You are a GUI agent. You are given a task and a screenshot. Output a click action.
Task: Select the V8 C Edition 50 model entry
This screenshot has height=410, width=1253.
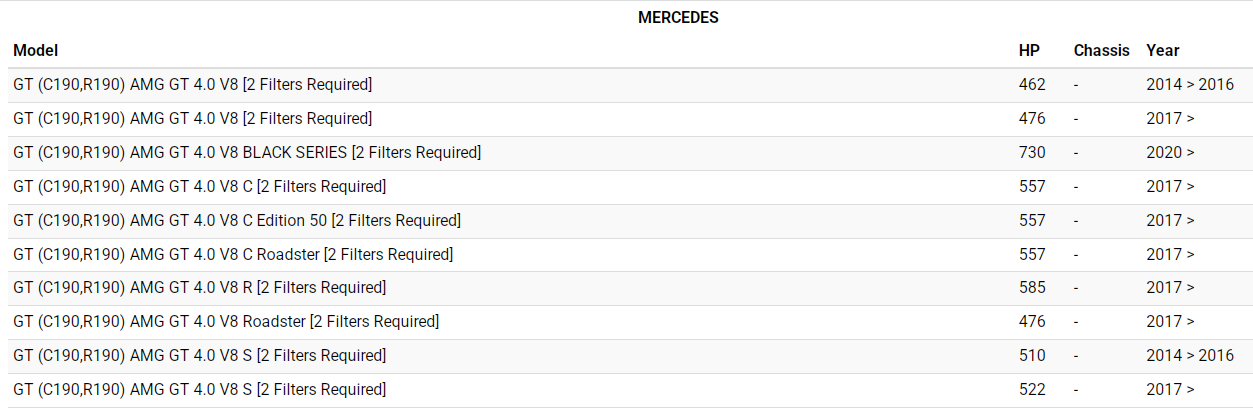click(237, 220)
